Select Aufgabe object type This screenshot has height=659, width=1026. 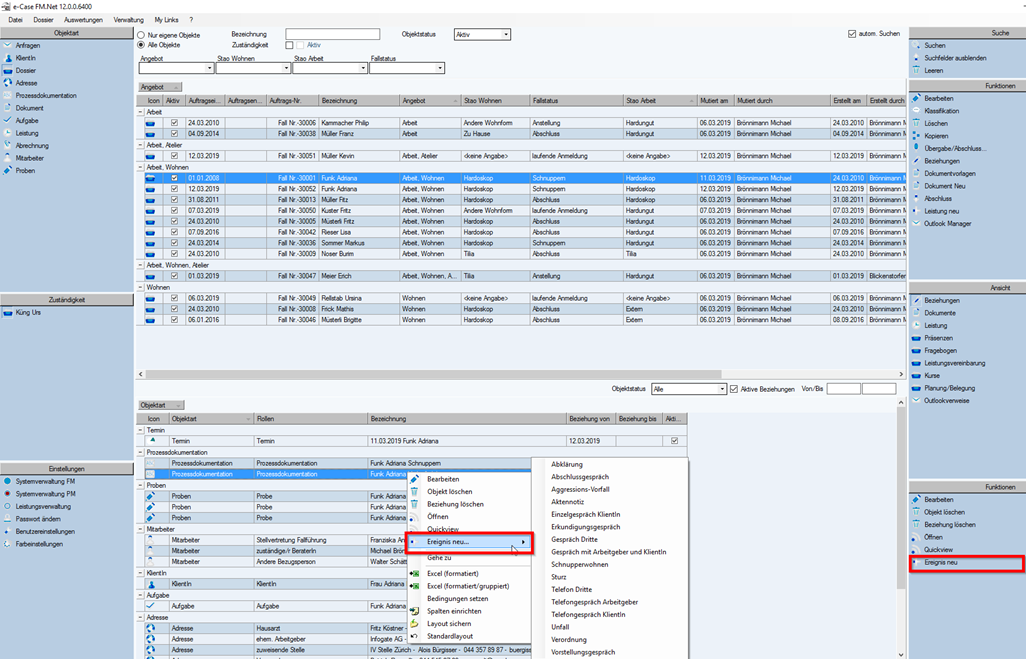tap(27, 120)
